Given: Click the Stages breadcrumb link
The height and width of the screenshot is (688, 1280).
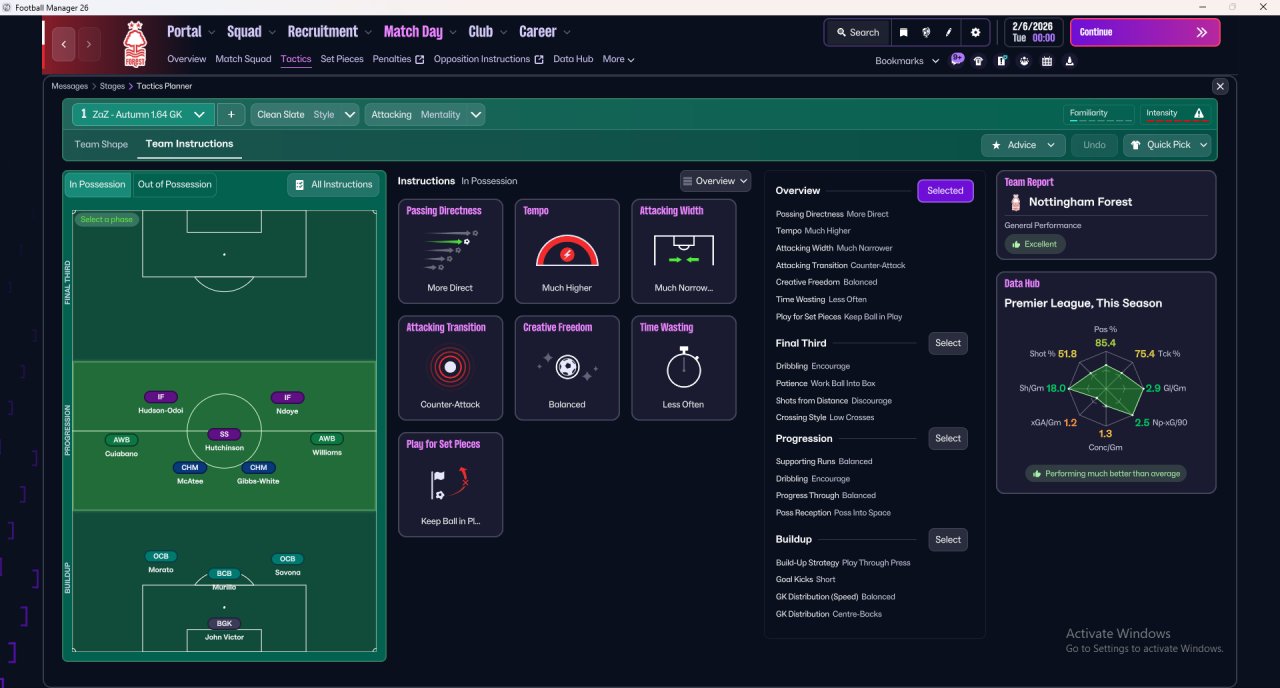Looking at the screenshot, I should click(112, 87).
